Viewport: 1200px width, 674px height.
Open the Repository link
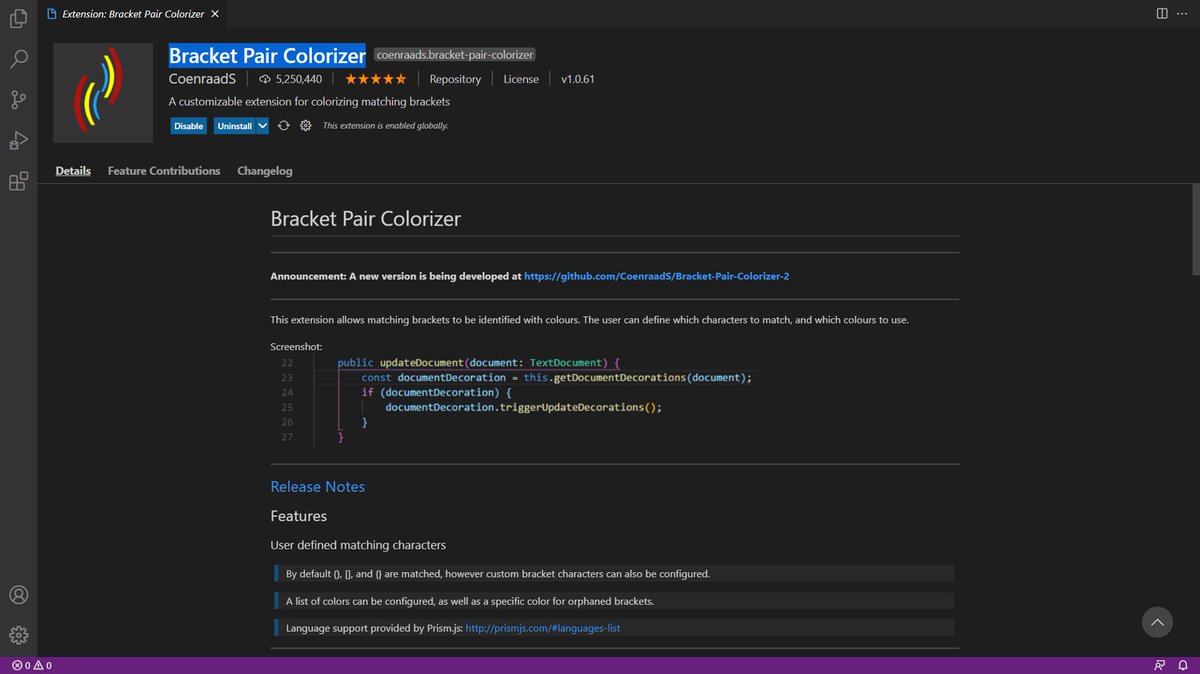tap(455, 79)
